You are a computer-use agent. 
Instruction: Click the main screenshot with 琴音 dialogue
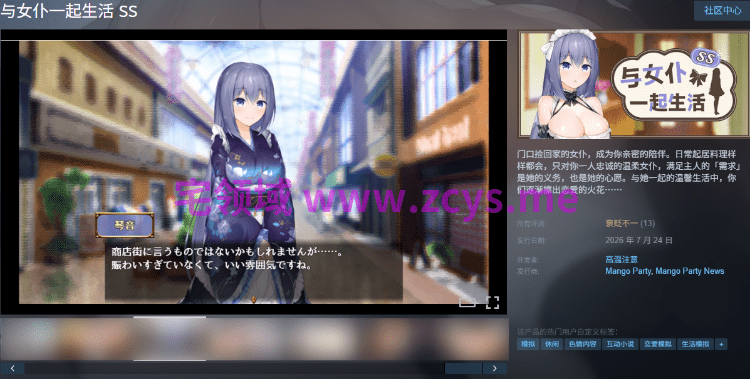pyautogui.click(x=254, y=172)
